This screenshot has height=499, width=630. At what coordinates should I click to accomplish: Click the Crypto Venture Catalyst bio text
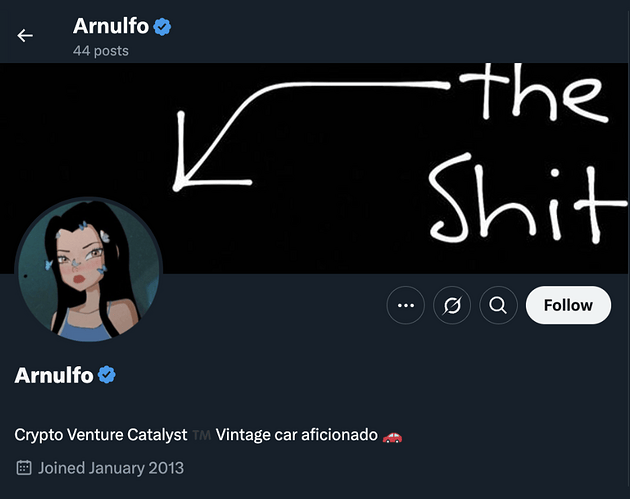coord(101,435)
